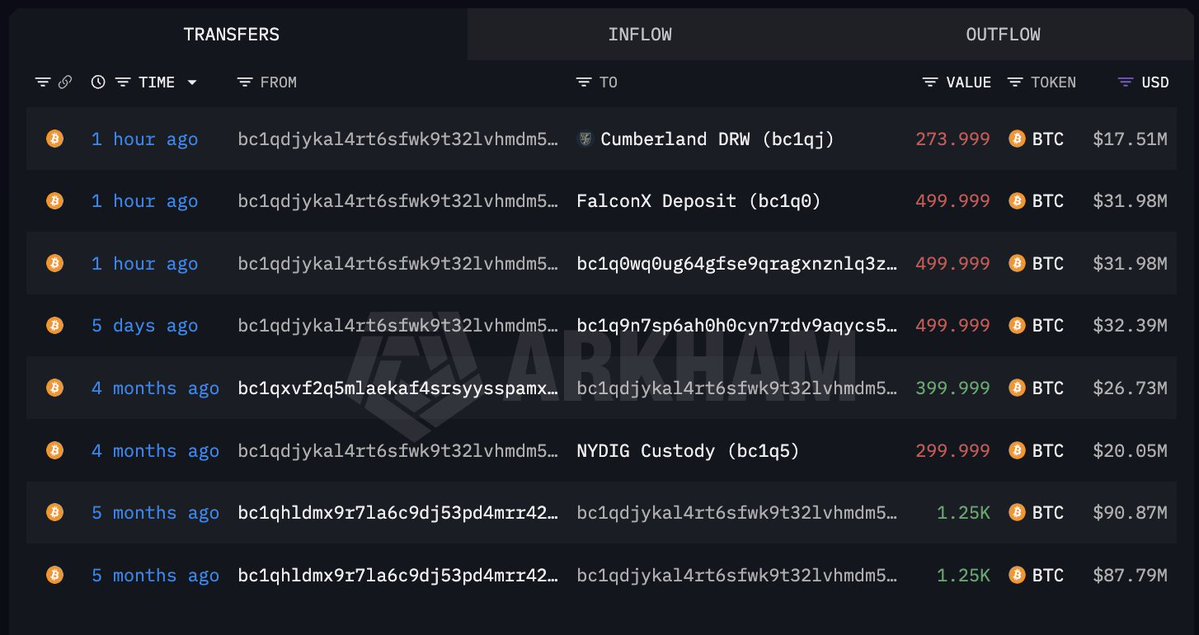
Task: Open the Cumberland DRW (bc1qj) link
Action: tap(717, 139)
